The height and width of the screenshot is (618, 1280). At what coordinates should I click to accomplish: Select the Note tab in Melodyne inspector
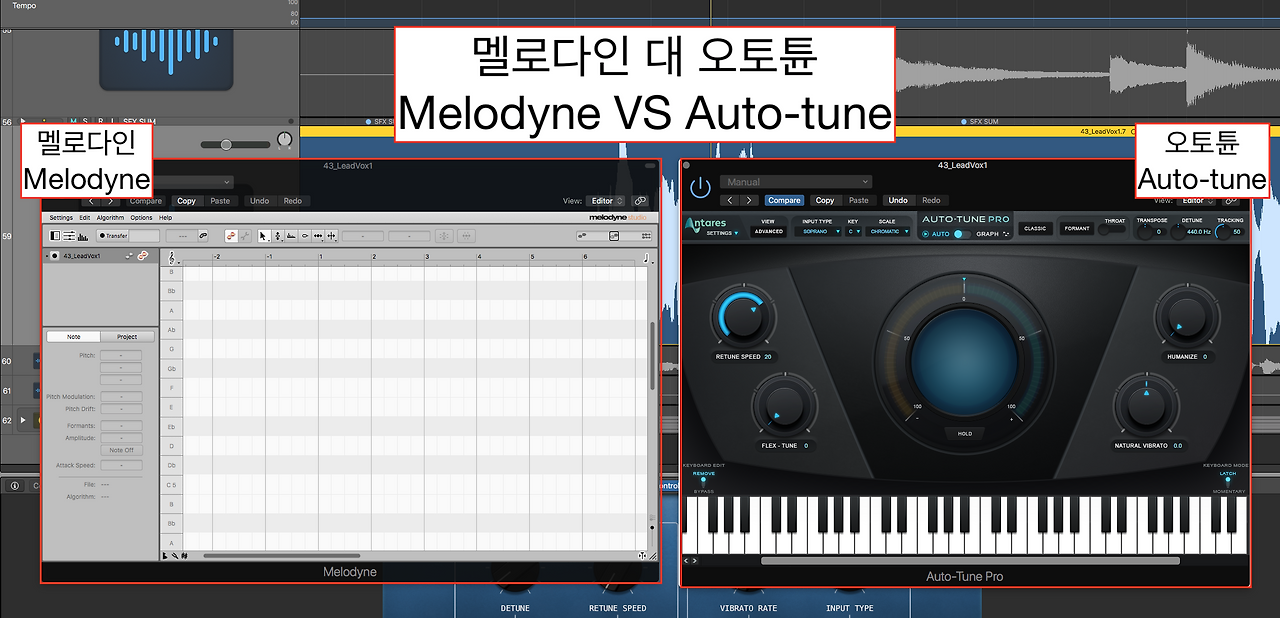coord(74,337)
